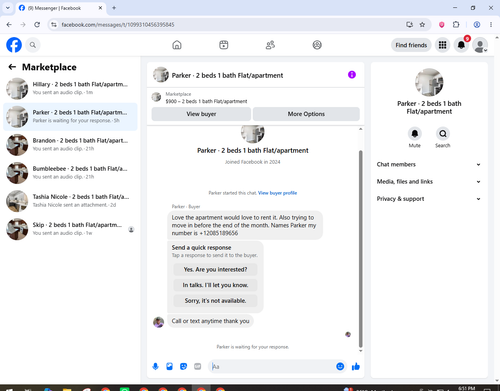The height and width of the screenshot is (391, 500).
Task: Send a thumbs-up like
Action: (x=356, y=367)
